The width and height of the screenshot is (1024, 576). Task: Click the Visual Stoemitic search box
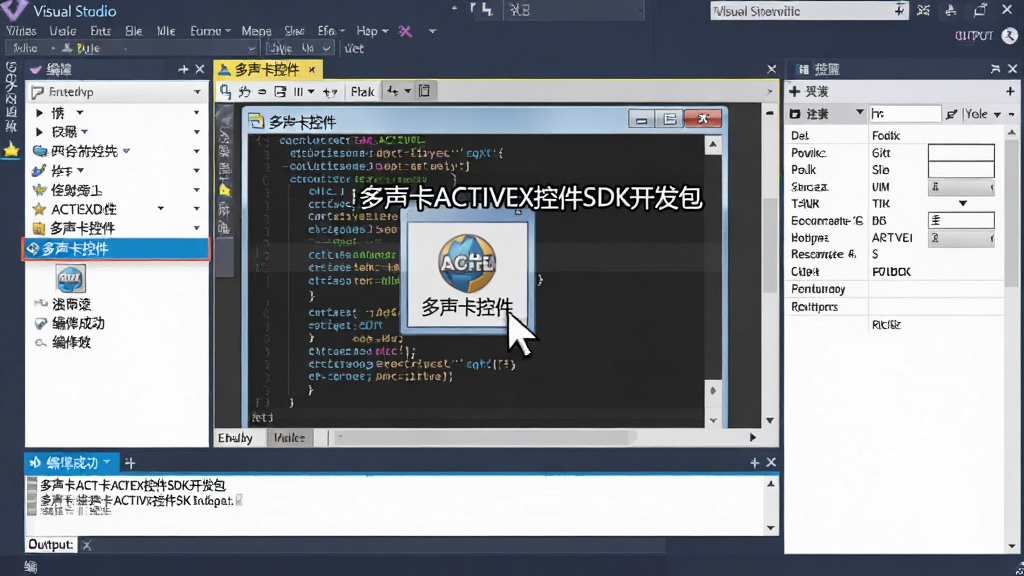coord(809,10)
